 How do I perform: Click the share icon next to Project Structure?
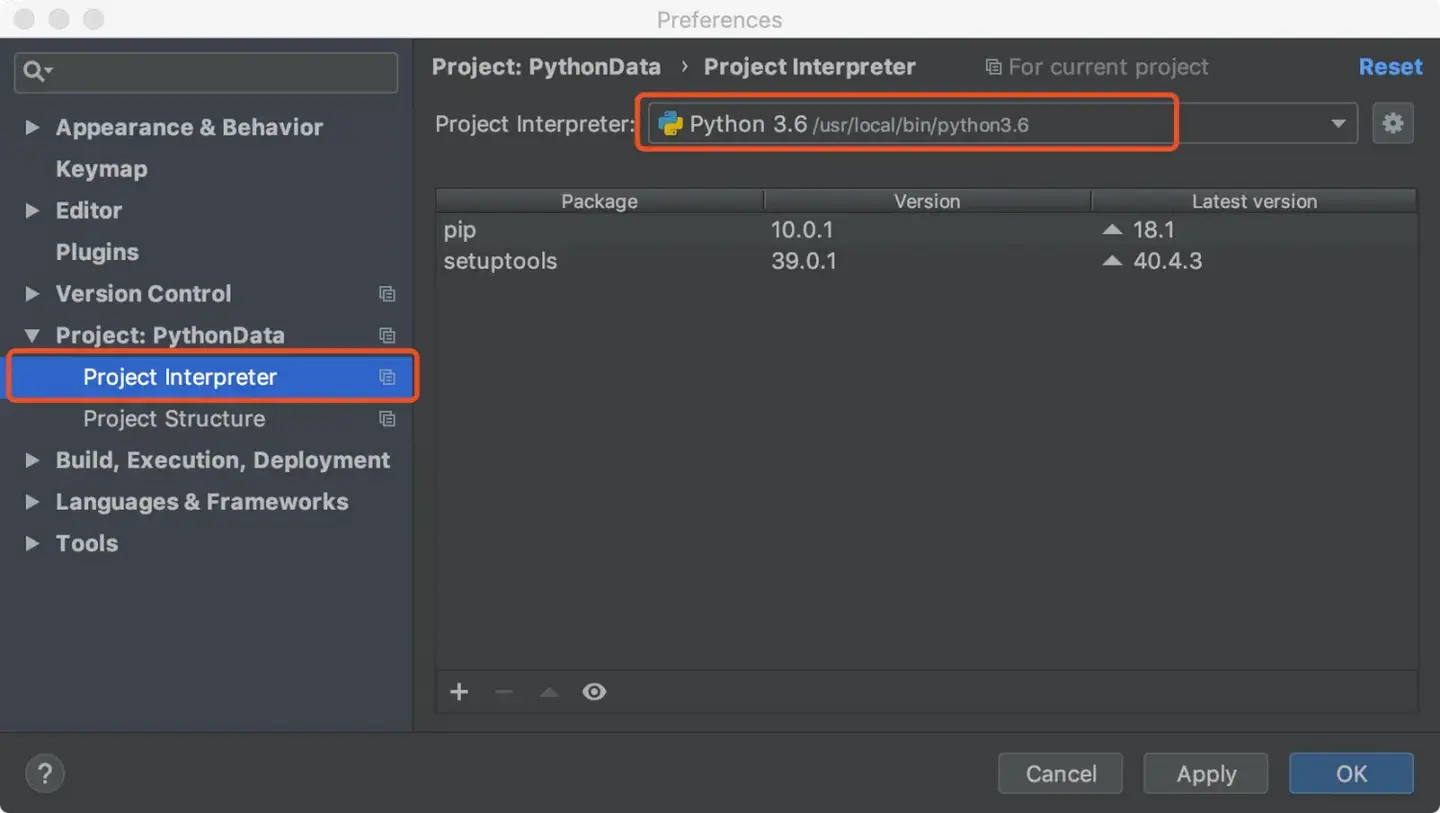tap(387, 419)
